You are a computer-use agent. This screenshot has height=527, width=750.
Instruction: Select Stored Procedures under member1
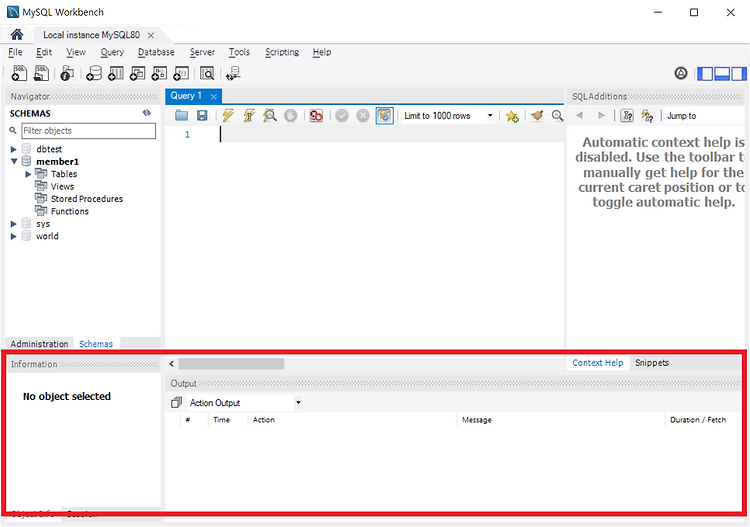(x=87, y=199)
